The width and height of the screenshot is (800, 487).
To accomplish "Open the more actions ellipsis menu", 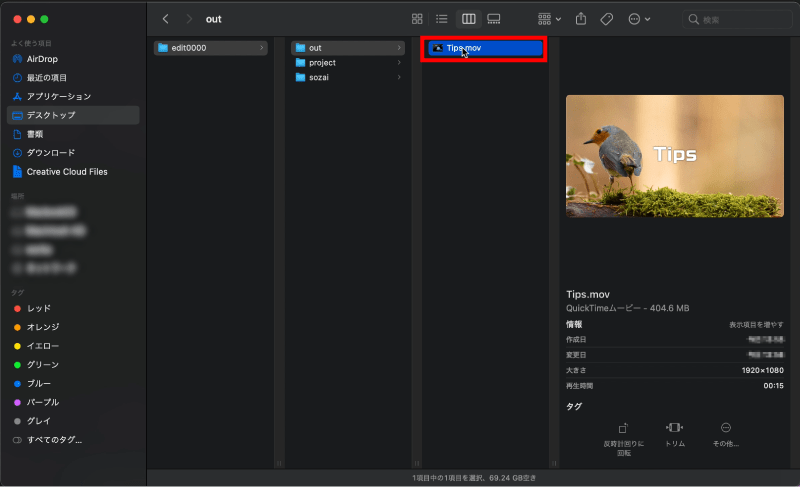I will tap(639, 19).
